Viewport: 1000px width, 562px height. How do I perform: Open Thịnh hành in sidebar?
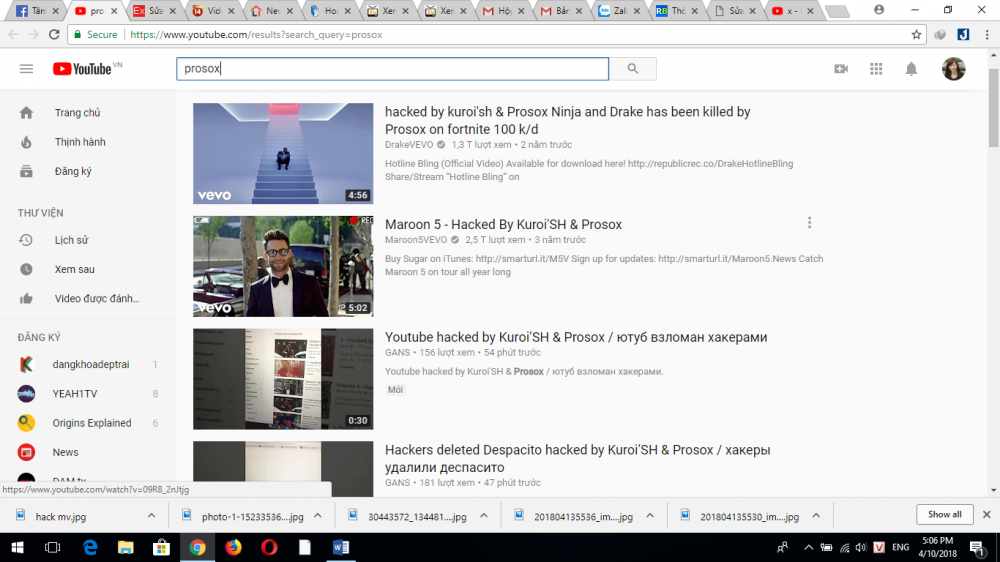tap(80, 142)
